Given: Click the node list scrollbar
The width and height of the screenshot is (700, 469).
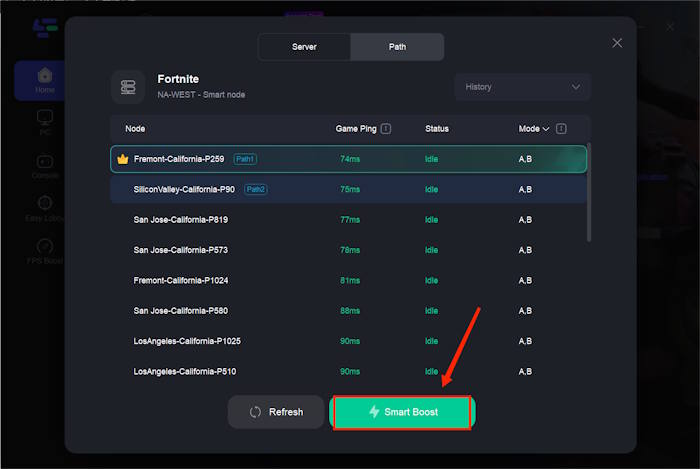Looking at the screenshot, I should coord(589,193).
